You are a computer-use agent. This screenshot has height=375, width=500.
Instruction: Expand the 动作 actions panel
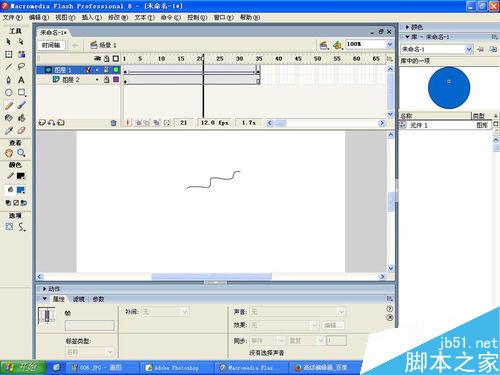tap(44, 289)
